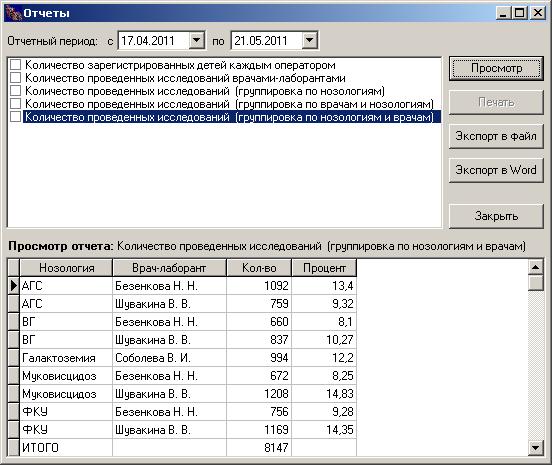The image size is (552, 465).
Task: Select cell with count 1169
Action: 259,429
